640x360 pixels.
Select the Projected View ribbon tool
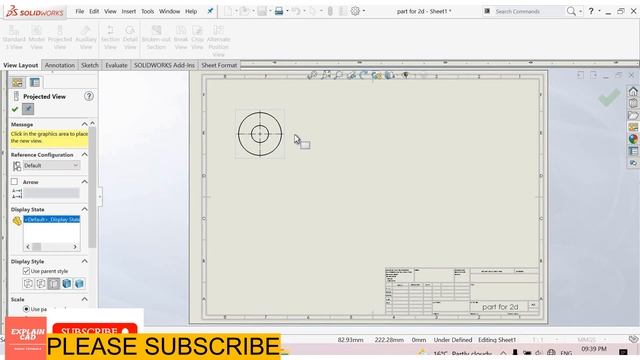point(60,38)
